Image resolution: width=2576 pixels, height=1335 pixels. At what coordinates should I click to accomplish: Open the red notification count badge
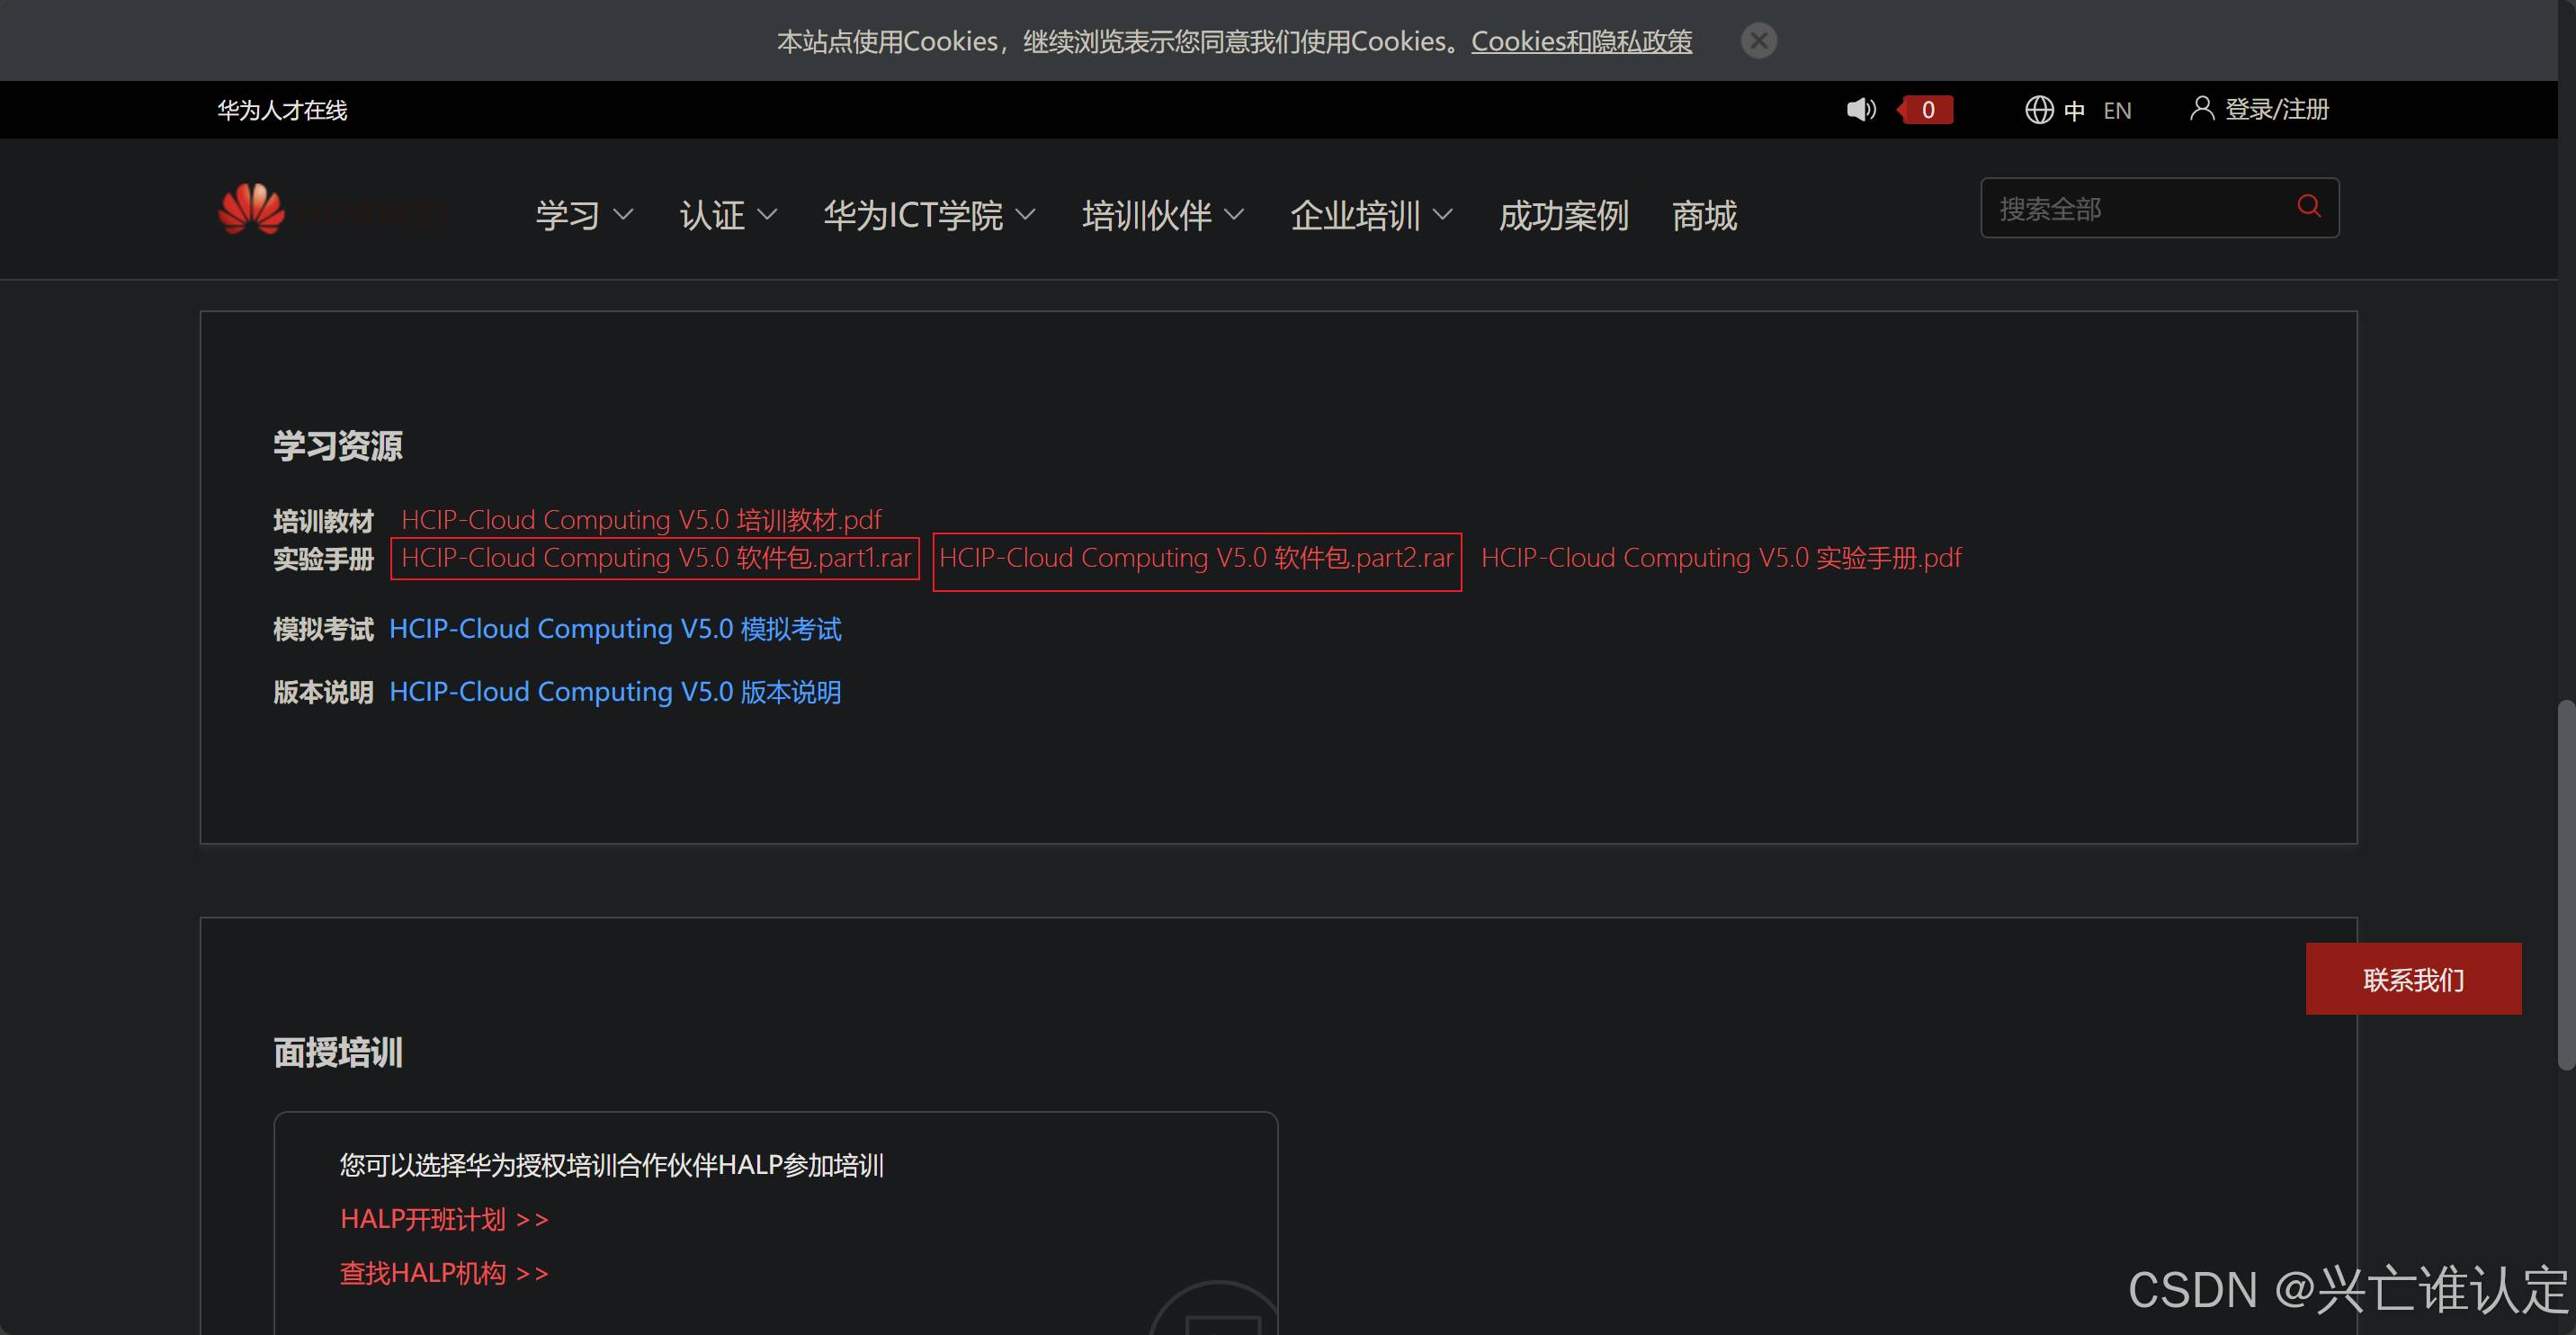(1925, 109)
